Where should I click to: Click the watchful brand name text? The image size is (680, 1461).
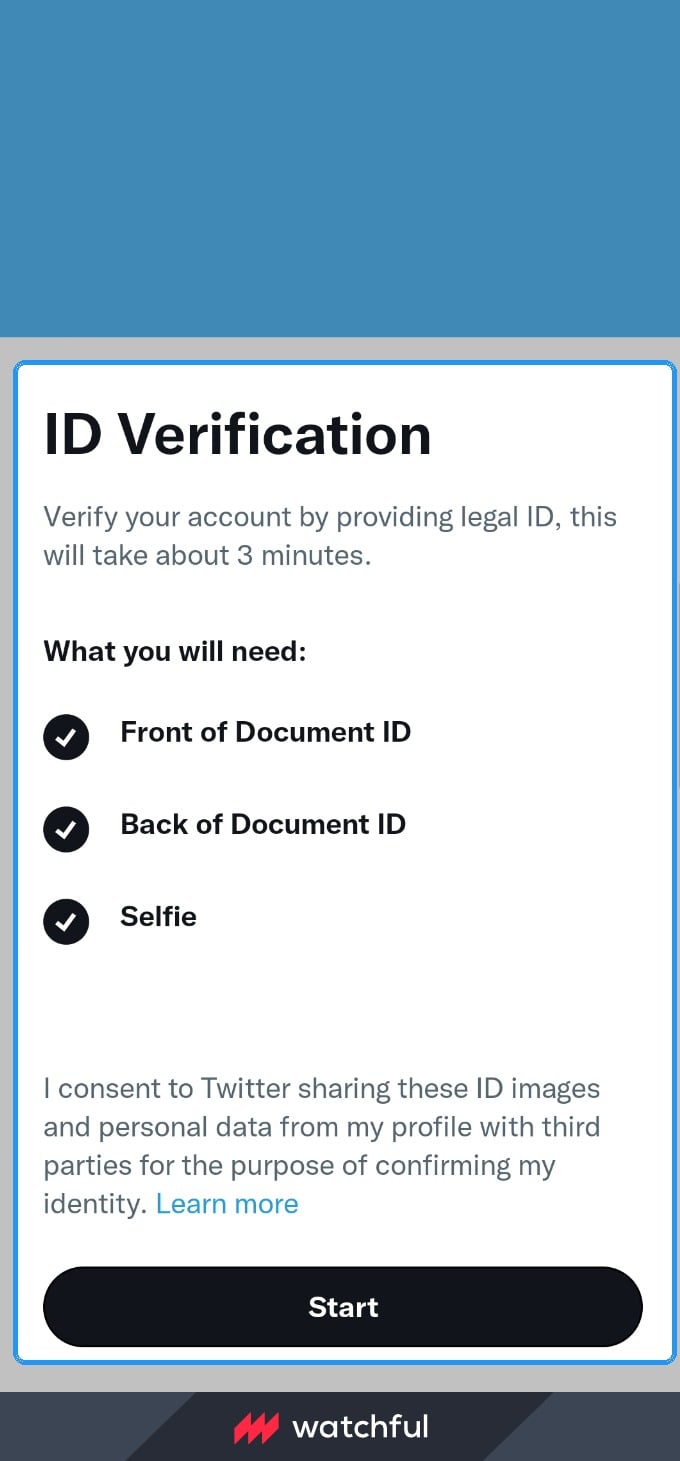click(x=360, y=1426)
